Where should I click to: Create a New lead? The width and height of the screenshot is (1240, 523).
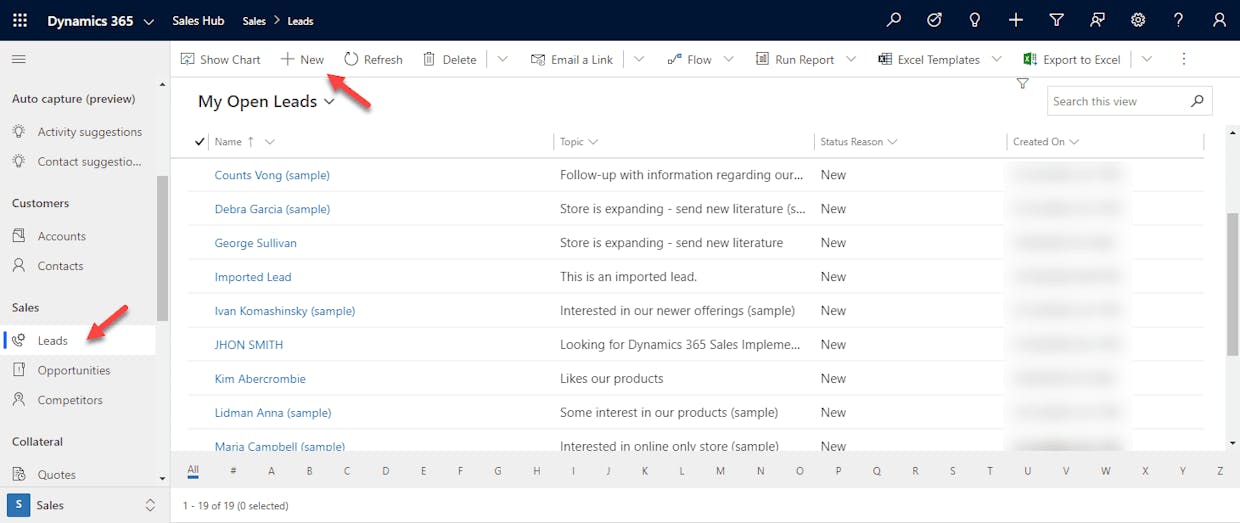[302, 59]
